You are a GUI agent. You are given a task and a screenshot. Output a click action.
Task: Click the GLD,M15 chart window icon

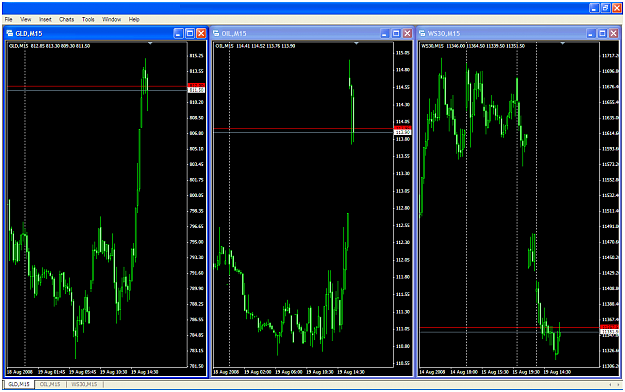[x=10, y=33]
